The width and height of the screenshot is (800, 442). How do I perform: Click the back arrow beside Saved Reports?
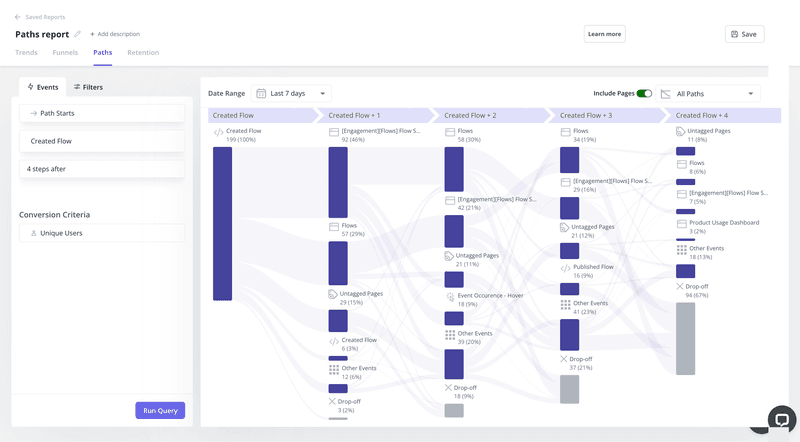(19, 17)
